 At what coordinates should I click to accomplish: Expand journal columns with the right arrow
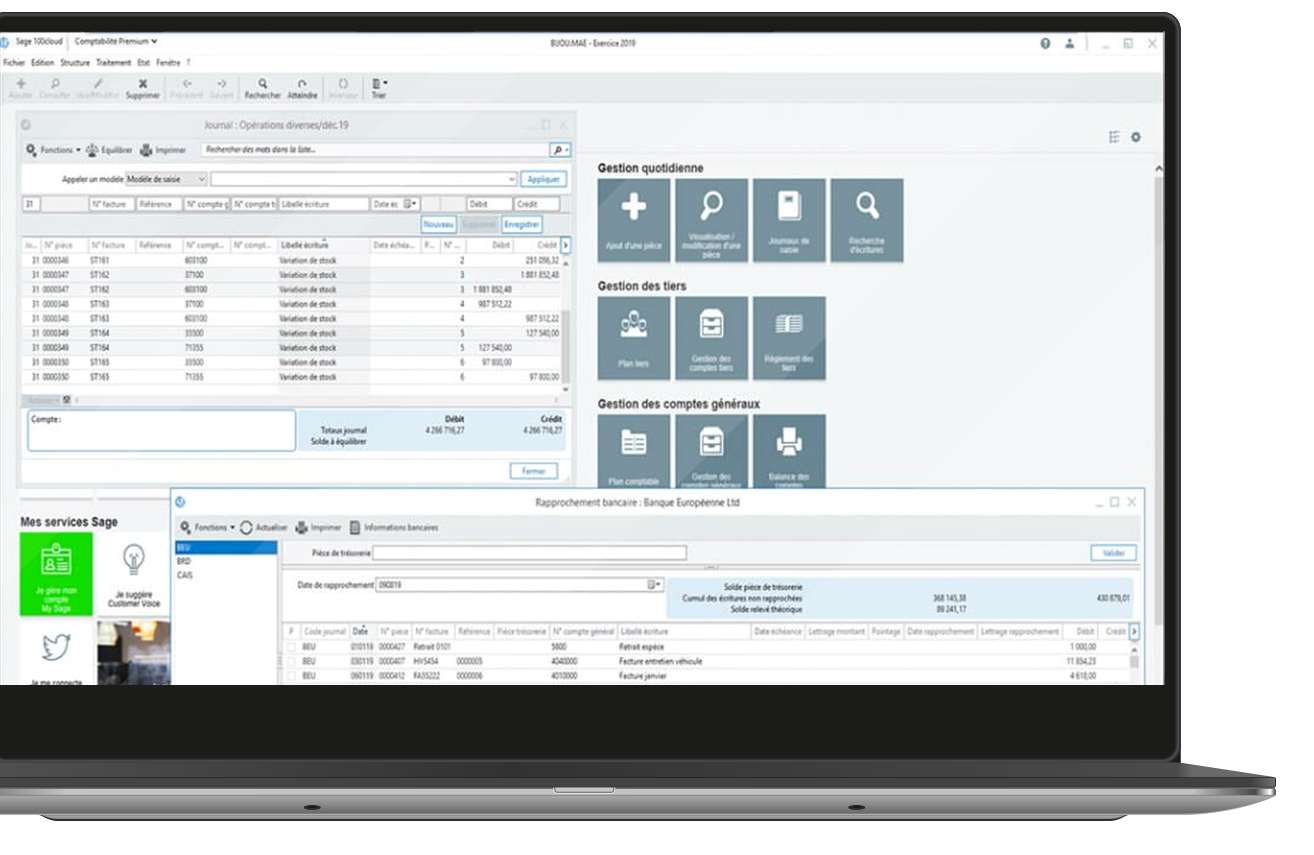565,245
